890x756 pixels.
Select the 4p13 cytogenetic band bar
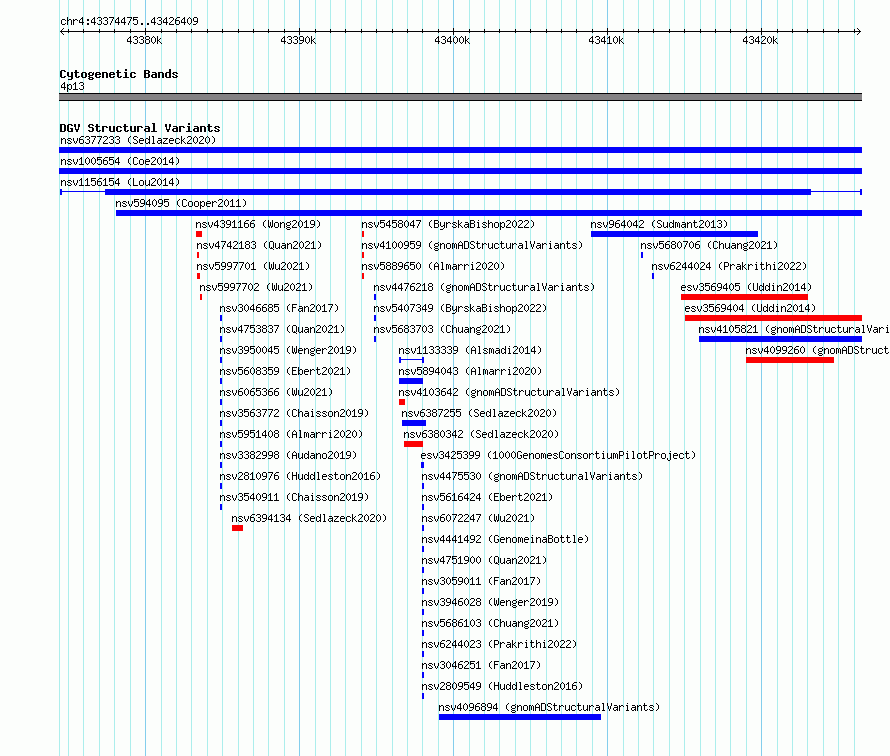(x=460, y=97)
